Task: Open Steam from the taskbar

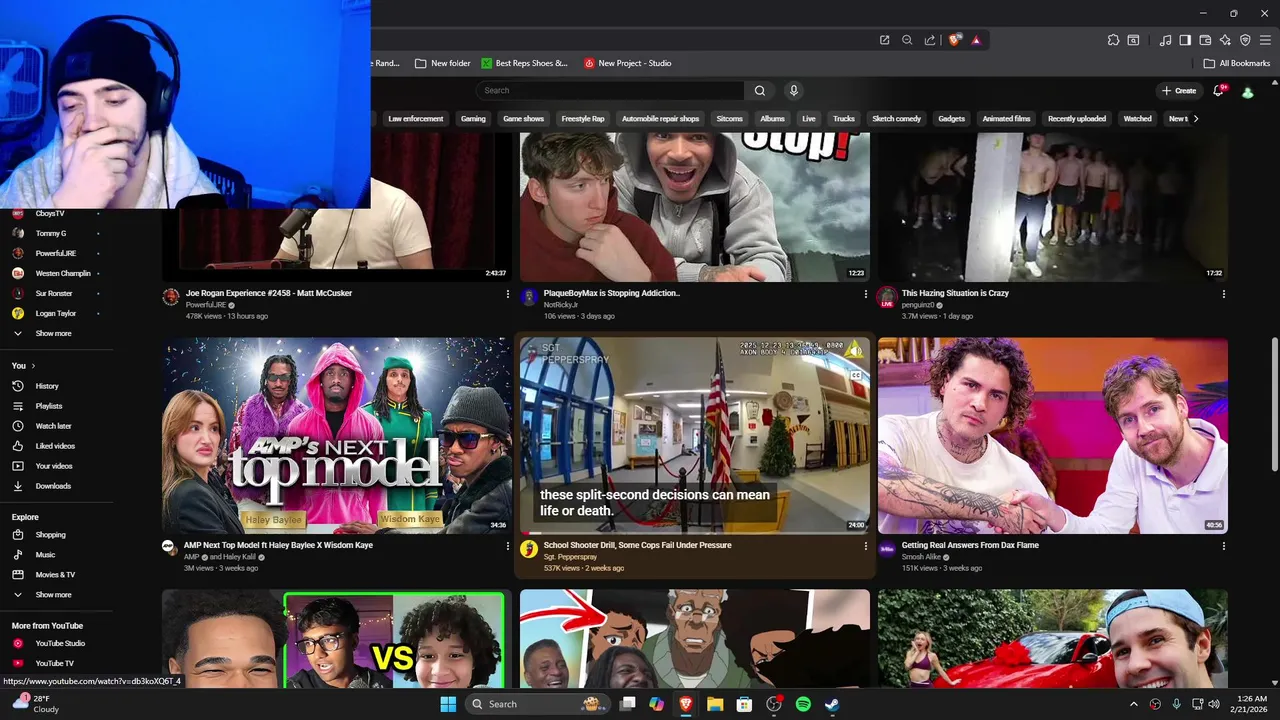Action: click(832, 704)
